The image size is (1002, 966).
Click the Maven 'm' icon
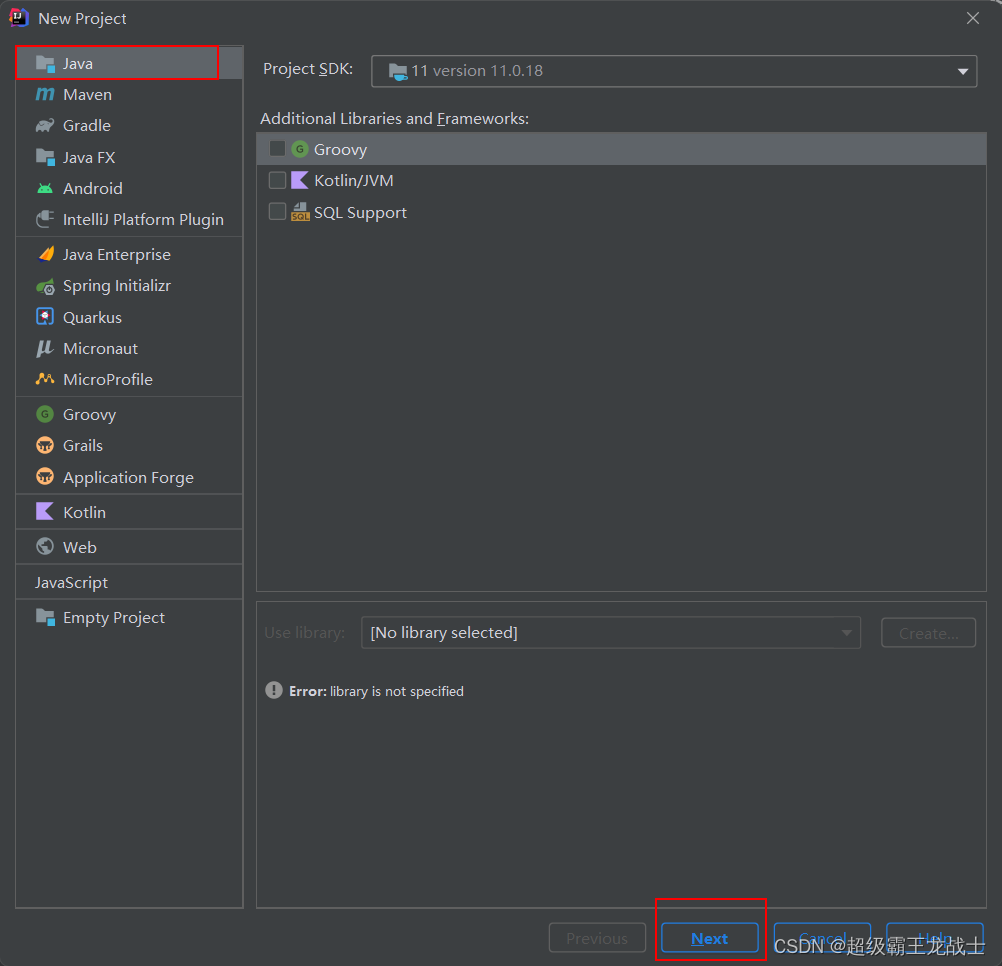click(x=45, y=95)
